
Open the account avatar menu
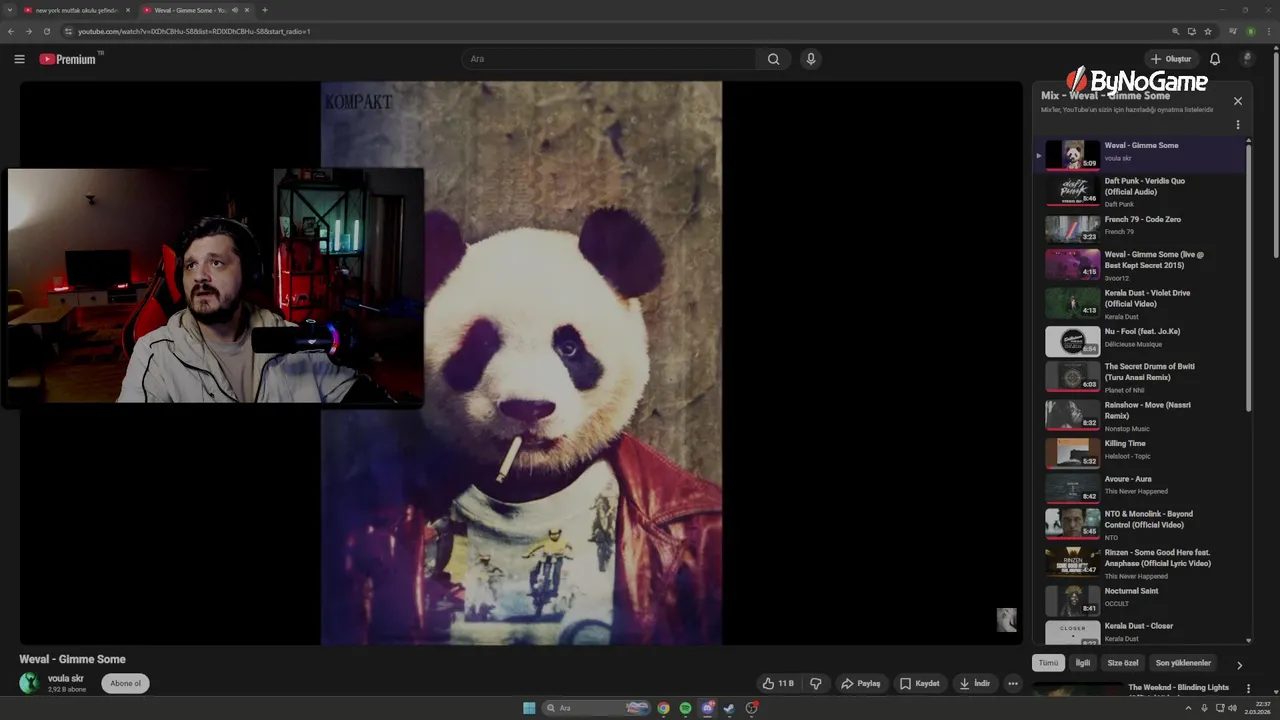[x=1247, y=59]
